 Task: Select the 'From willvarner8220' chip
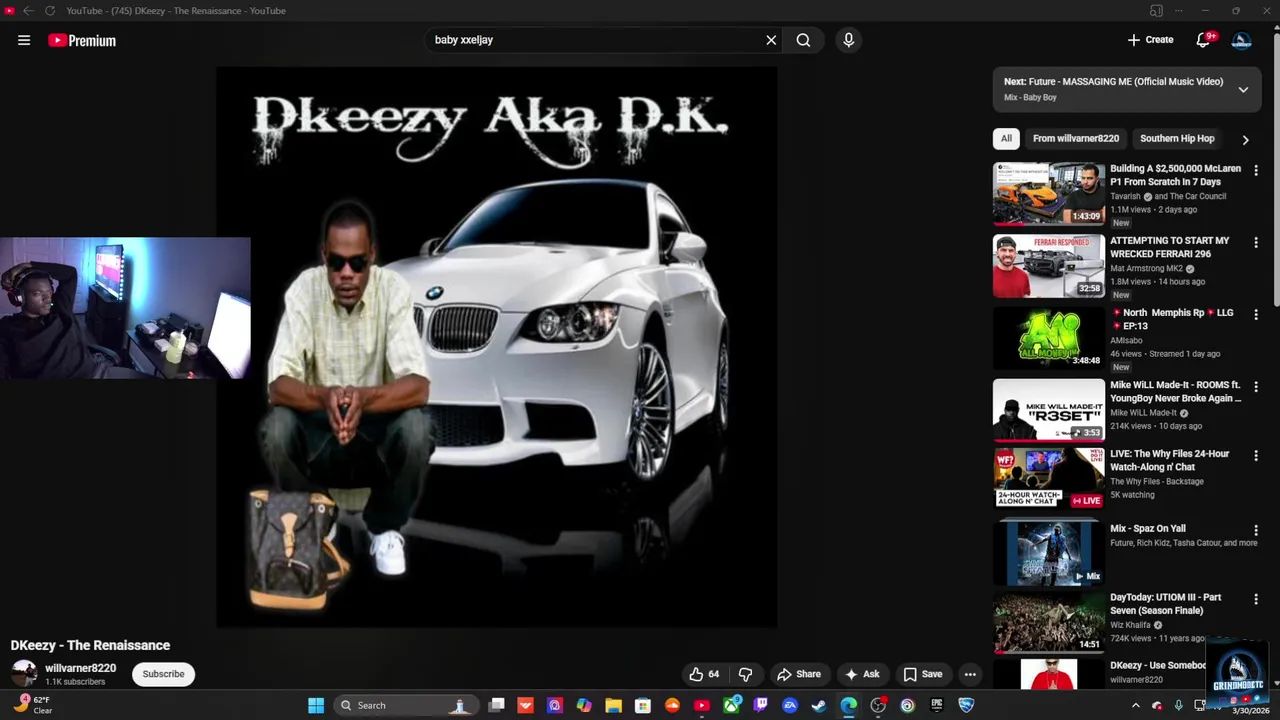pos(1076,139)
